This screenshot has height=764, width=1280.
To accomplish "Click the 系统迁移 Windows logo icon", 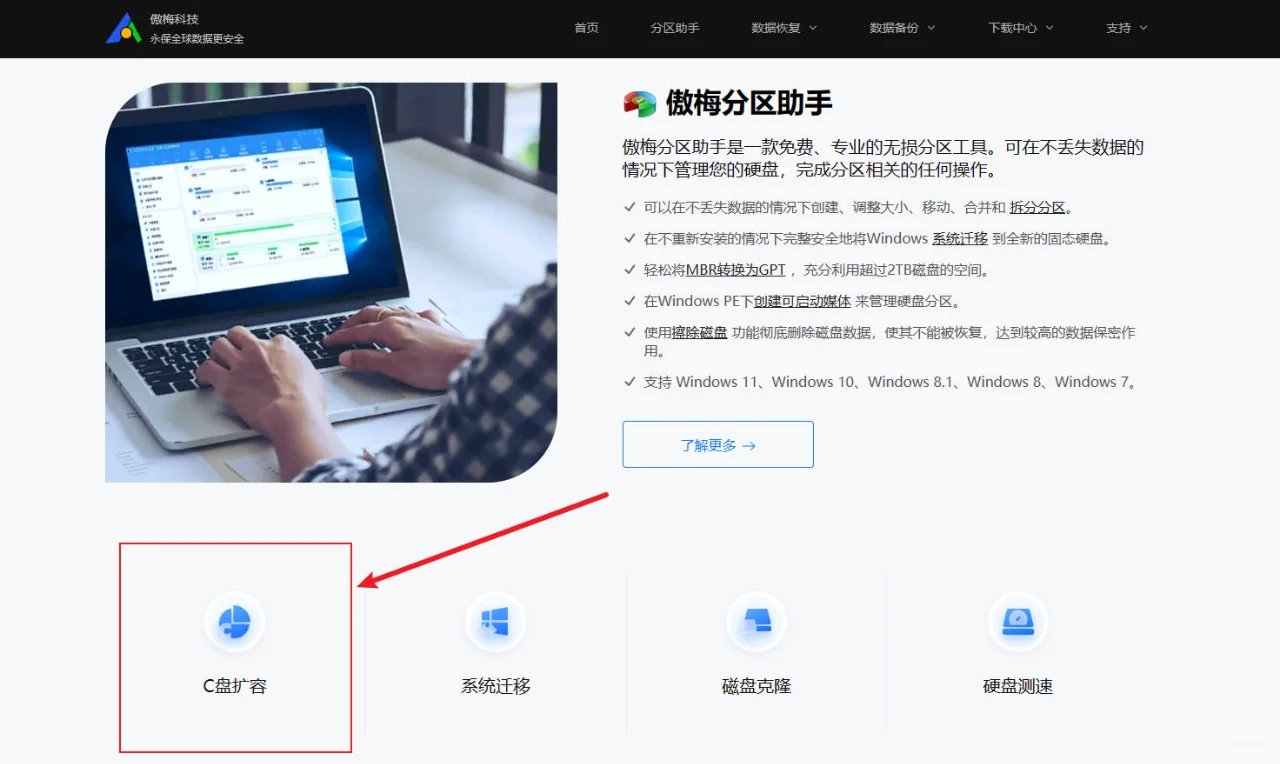I will (x=496, y=621).
